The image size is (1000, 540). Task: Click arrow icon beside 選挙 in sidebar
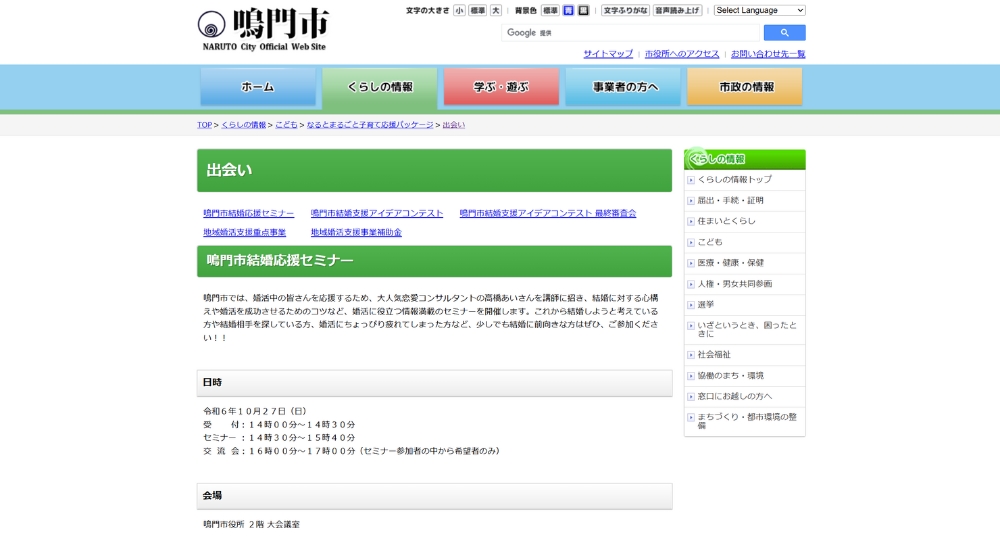click(x=691, y=304)
